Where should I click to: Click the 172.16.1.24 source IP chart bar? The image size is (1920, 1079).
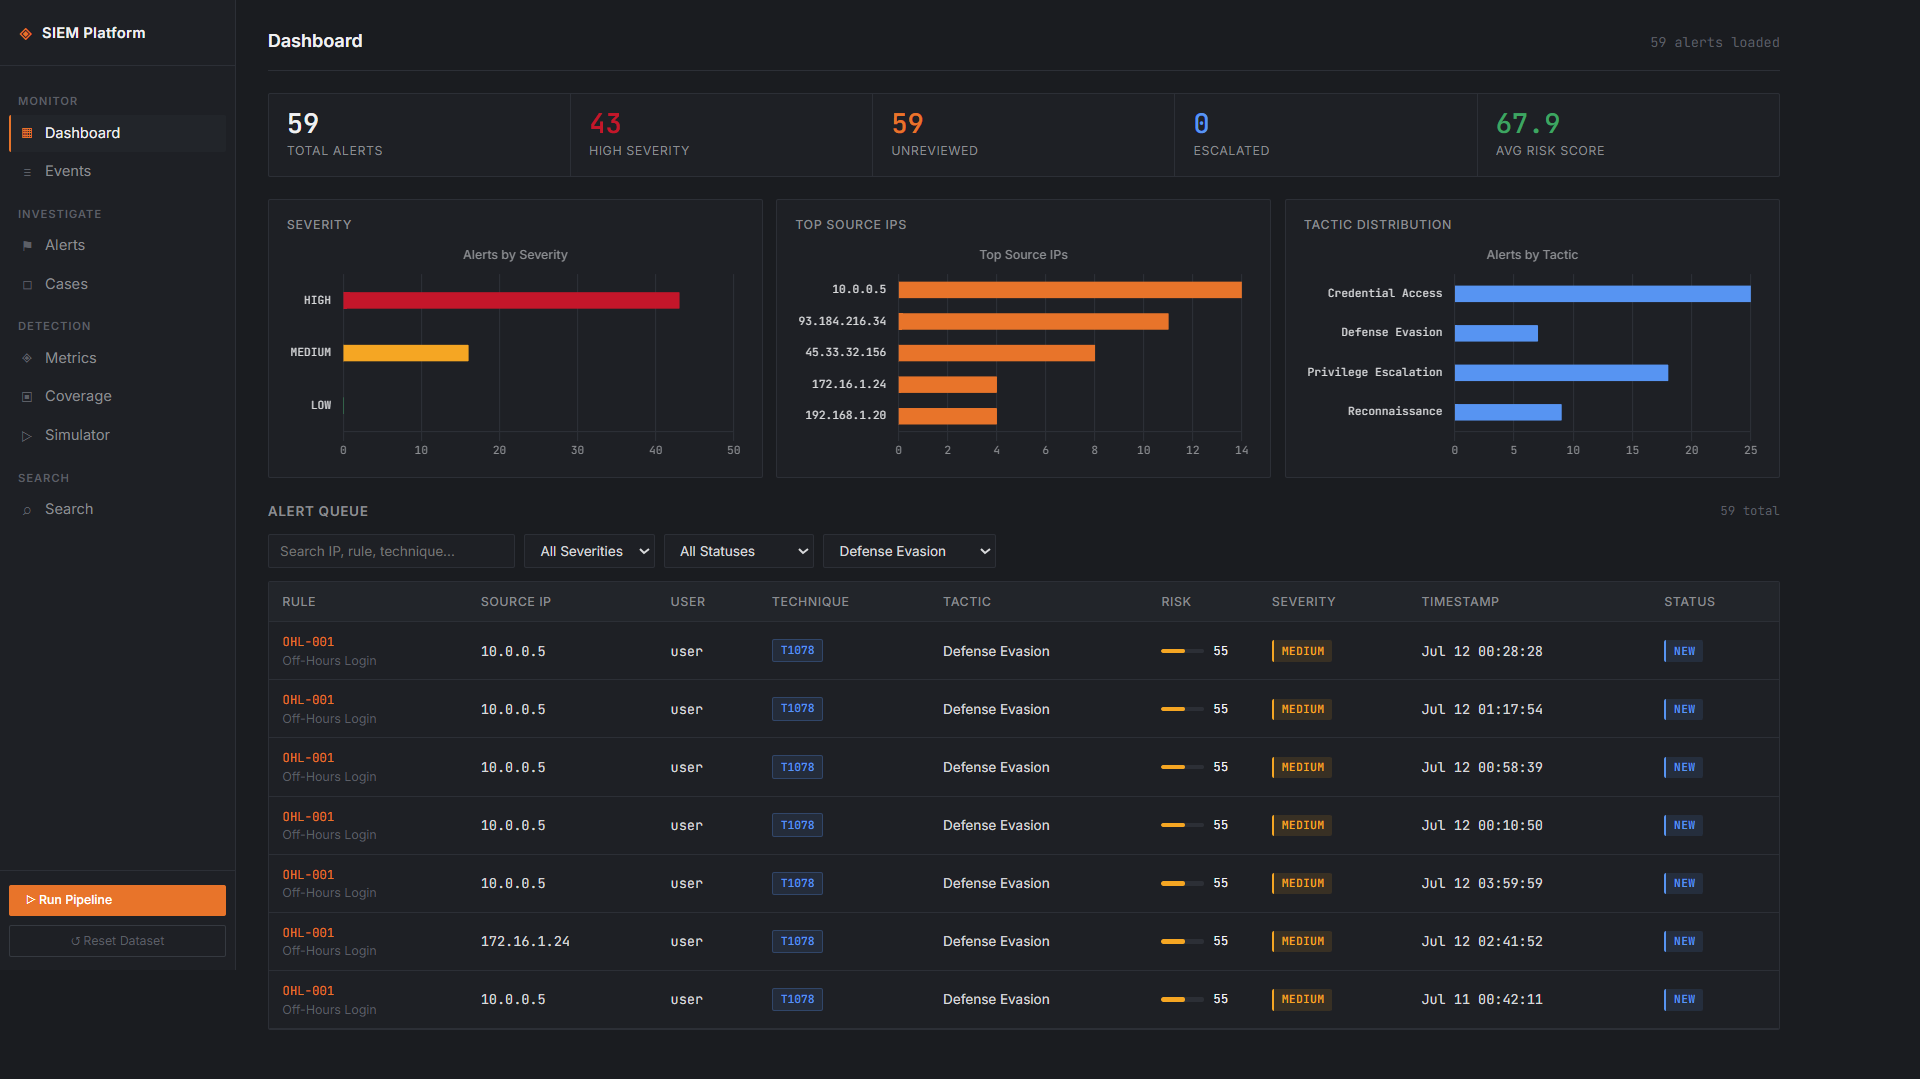pos(947,385)
